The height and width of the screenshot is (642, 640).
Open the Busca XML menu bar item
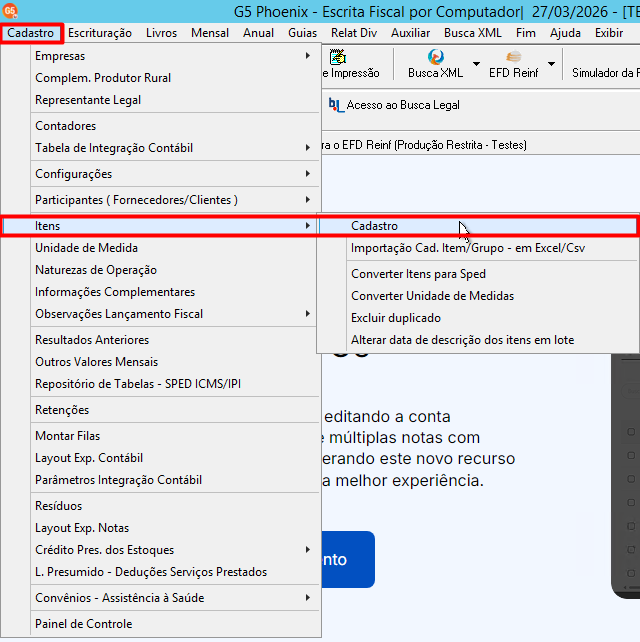[473, 33]
